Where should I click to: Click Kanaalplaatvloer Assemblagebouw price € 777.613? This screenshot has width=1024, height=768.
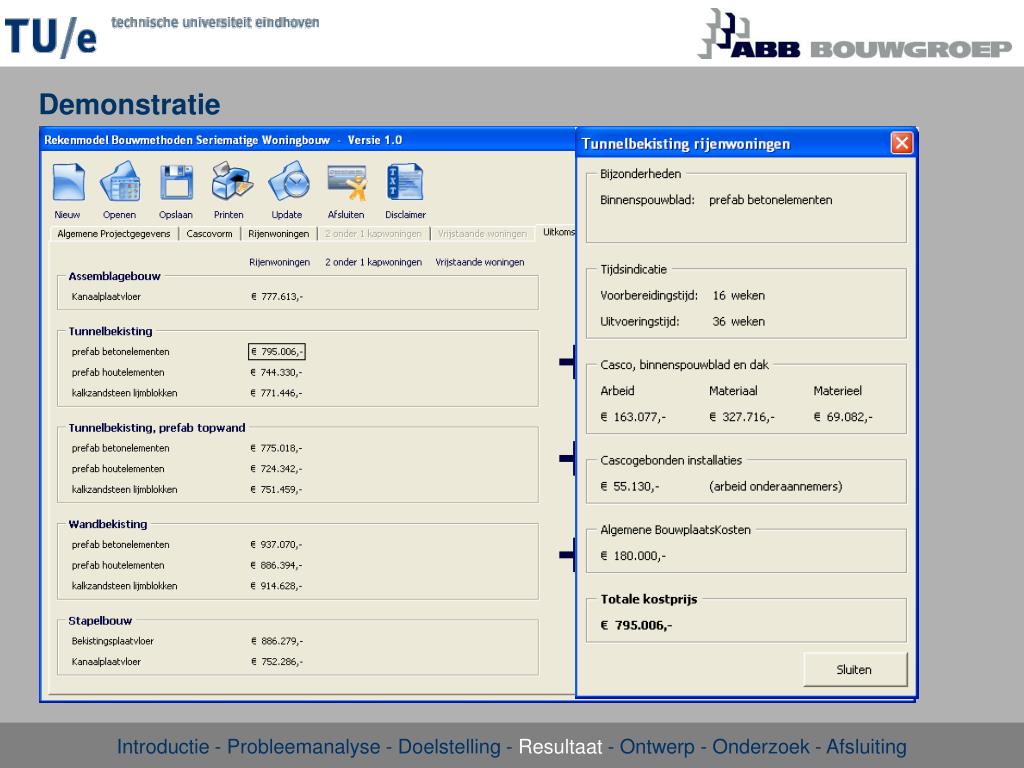(277, 297)
